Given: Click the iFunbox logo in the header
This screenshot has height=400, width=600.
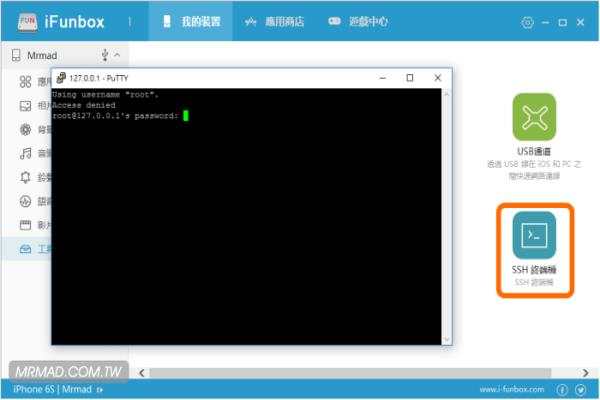Looking at the screenshot, I should point(61,22).
